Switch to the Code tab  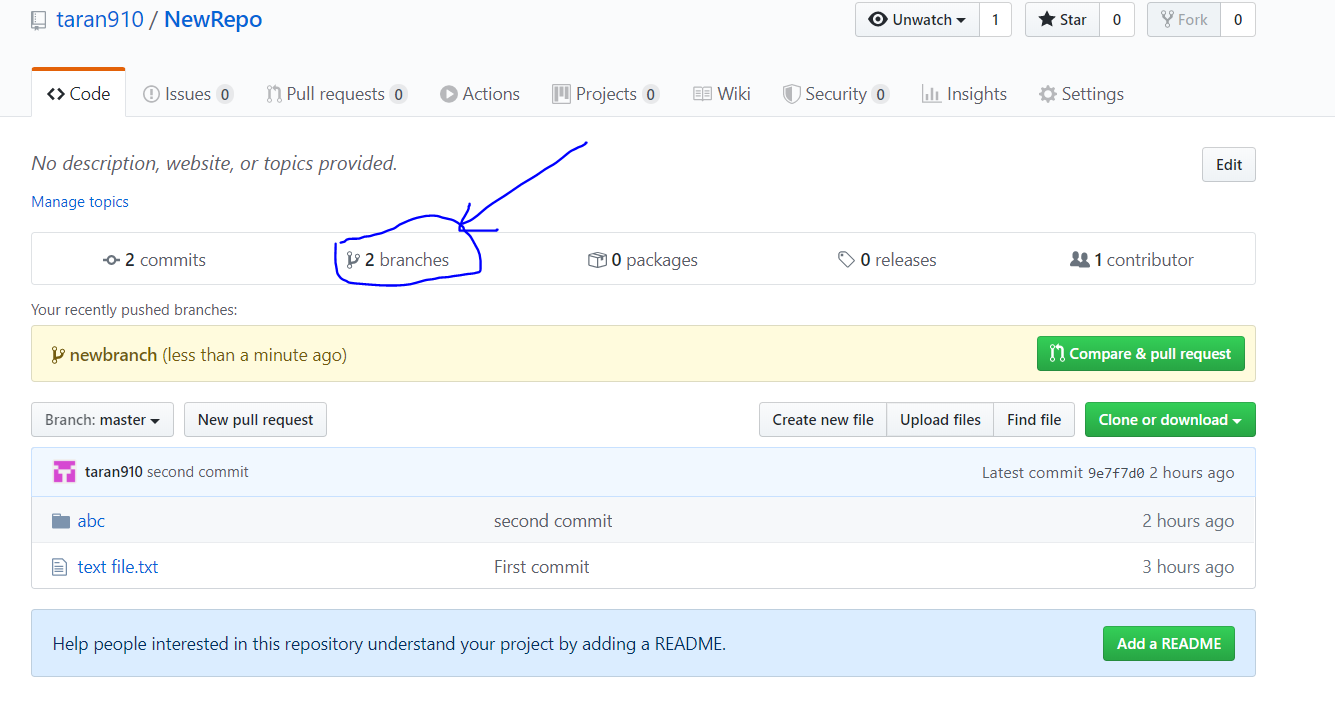pyautogui.click(x=78, y=94)
